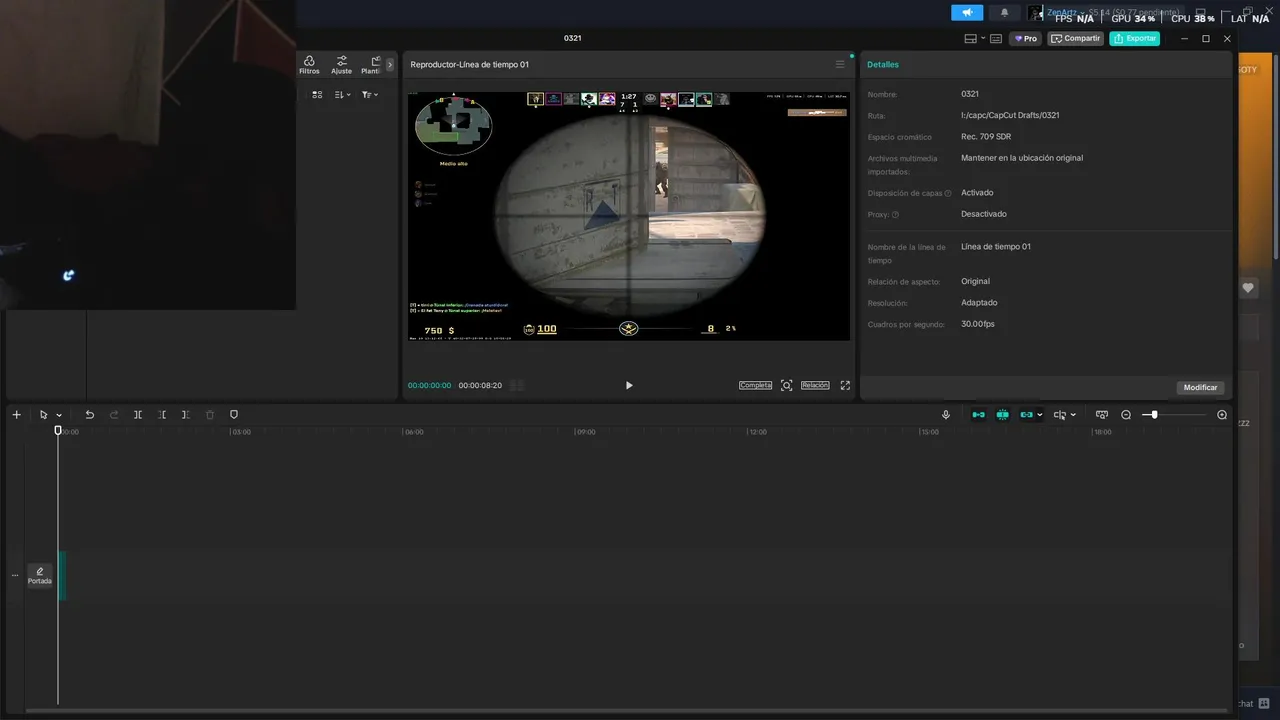Click the project path text in Detalles
The width and height of the screenshot is (1280, 720).
pos(1010,115)
